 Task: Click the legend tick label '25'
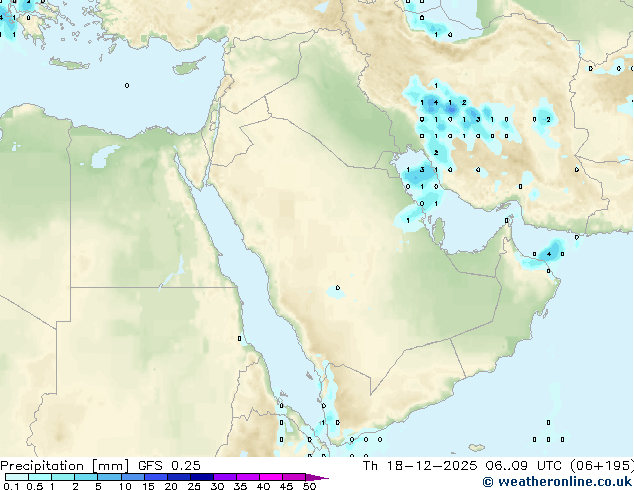[x=194, y=486]
